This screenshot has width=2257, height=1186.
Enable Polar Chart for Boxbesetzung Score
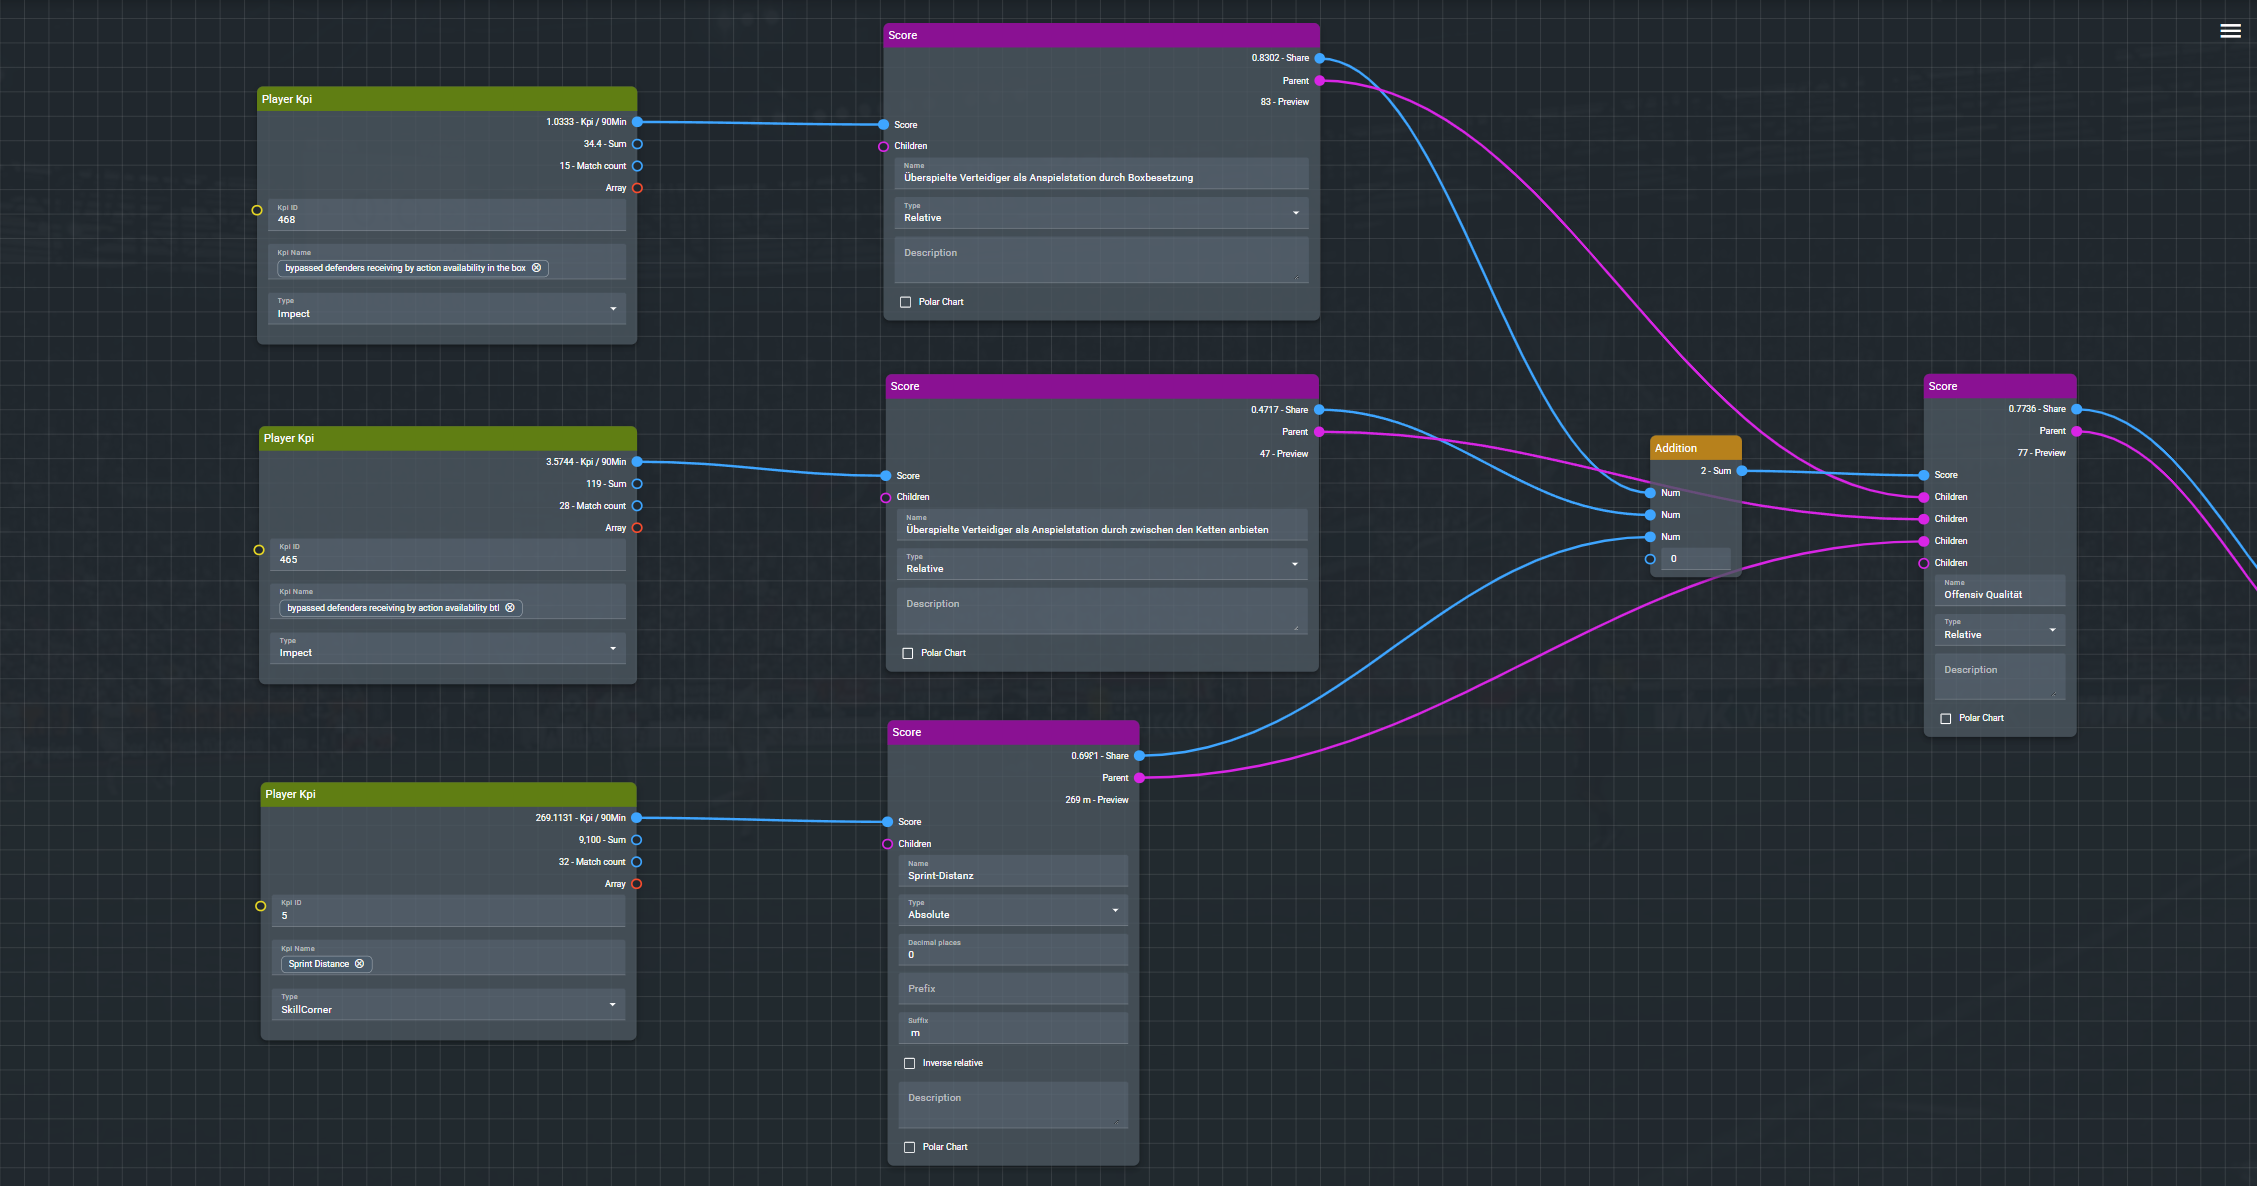(906, 302)
